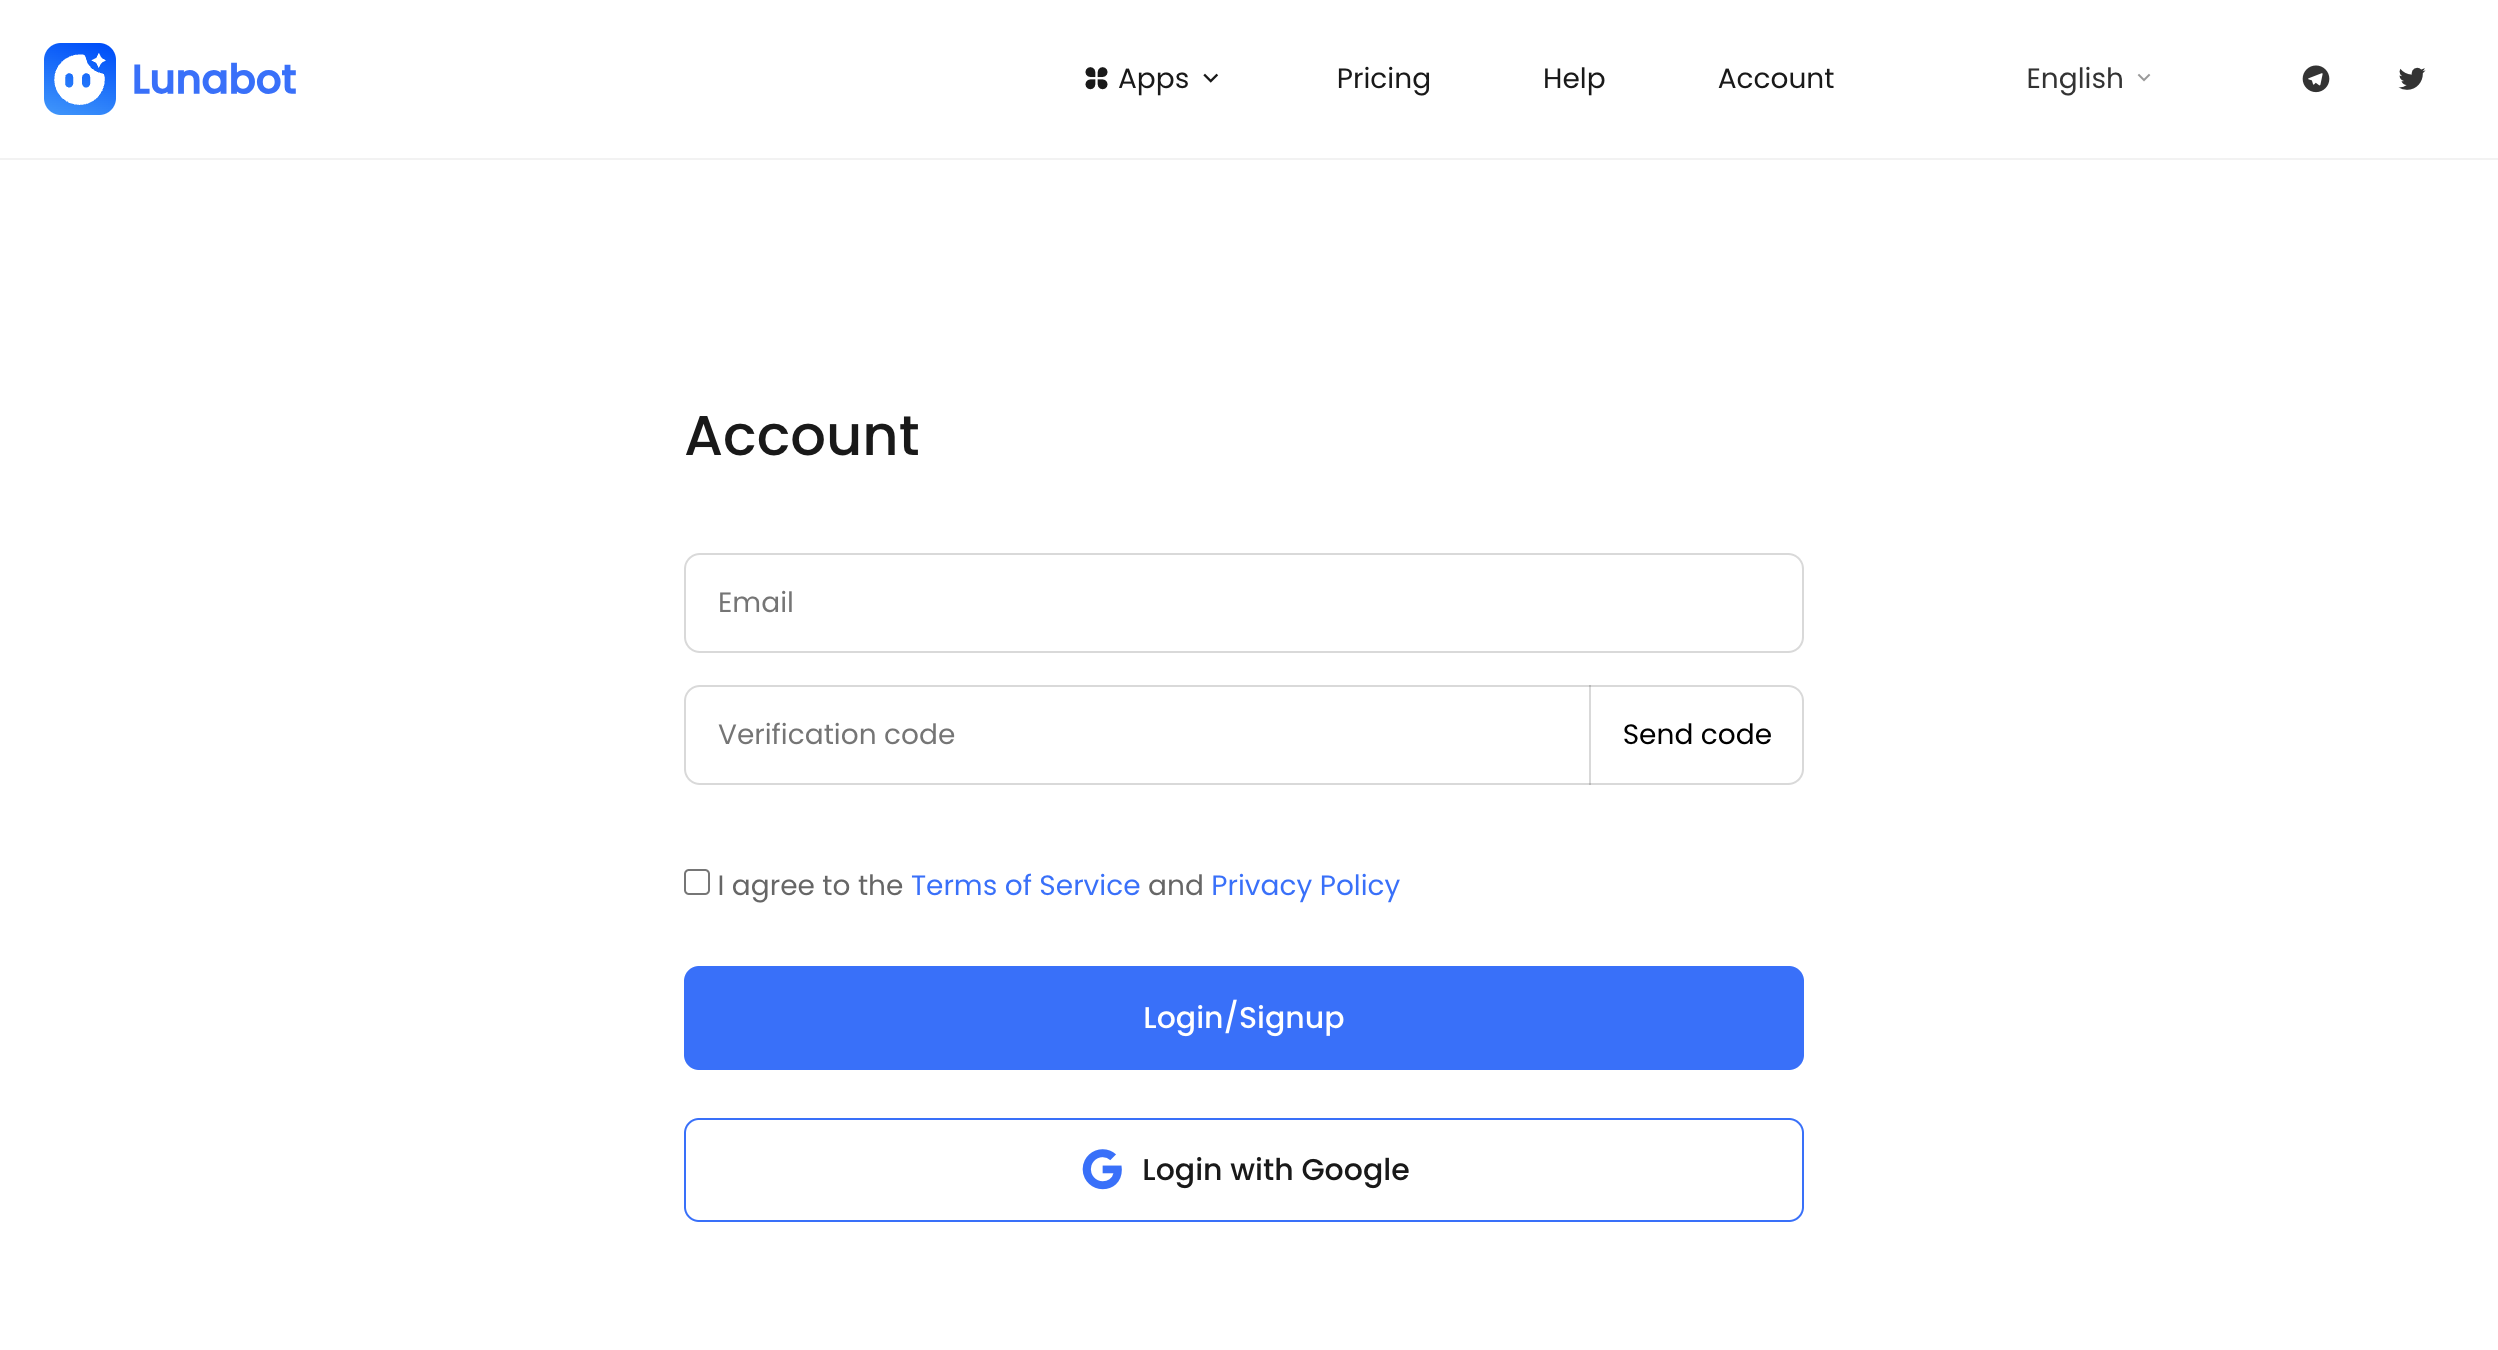
Task: Click the Google G logo icon
Action: (1102, 1169)
